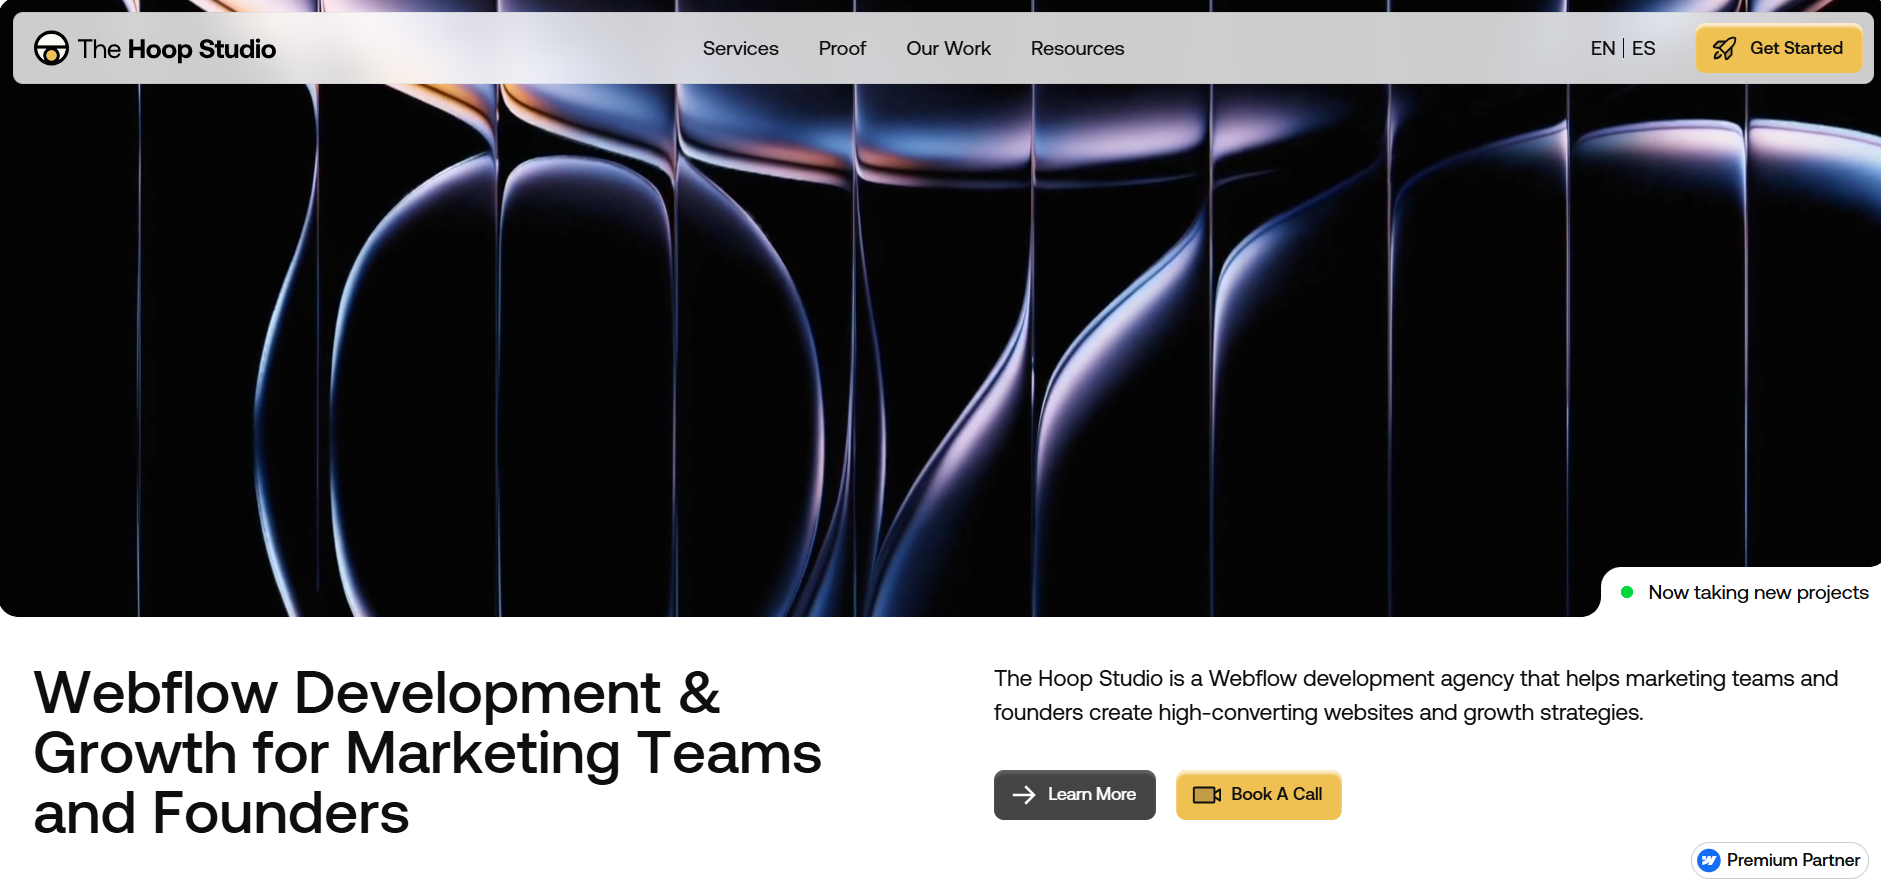The image size is (1881, 890).
Task: Click the Hoop Studio logo icon
Action: point(51,48)
